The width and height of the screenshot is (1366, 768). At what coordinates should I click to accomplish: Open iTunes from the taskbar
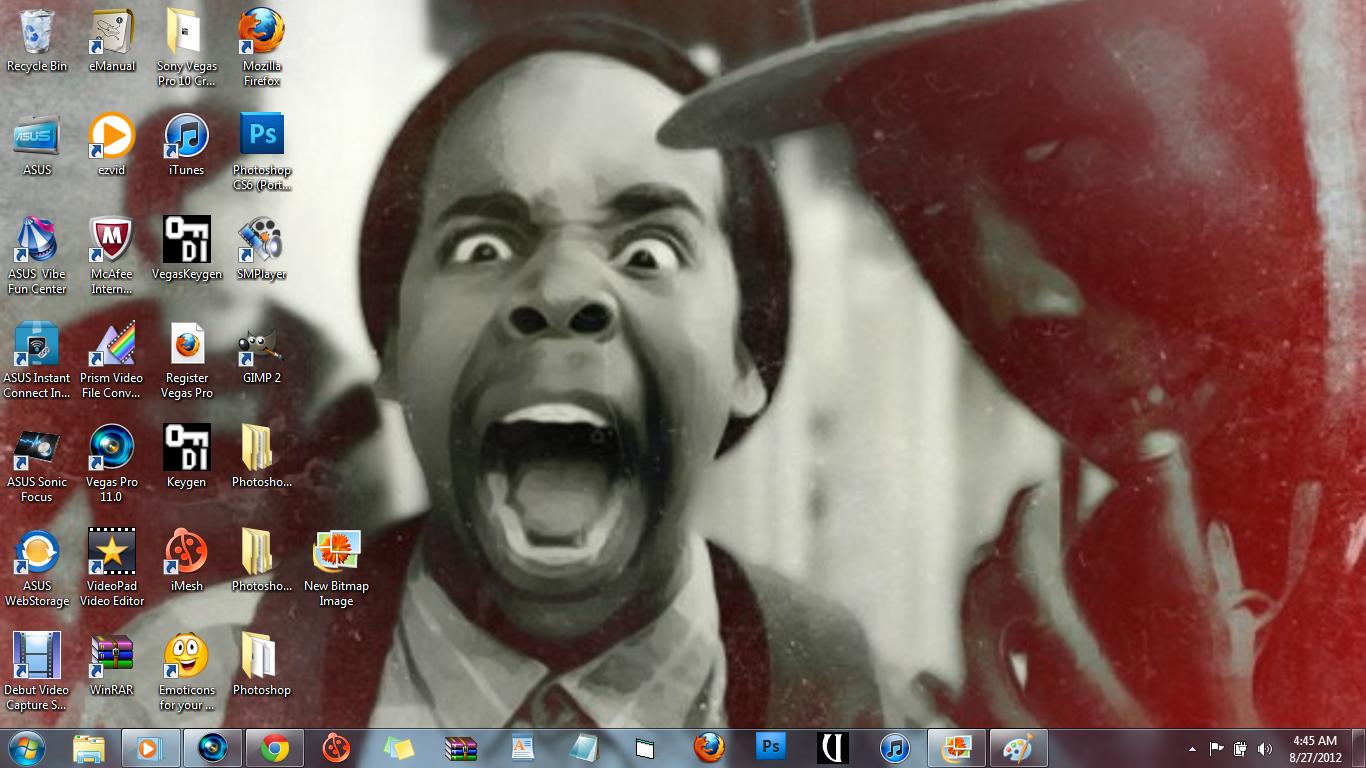tap(895, 748)
